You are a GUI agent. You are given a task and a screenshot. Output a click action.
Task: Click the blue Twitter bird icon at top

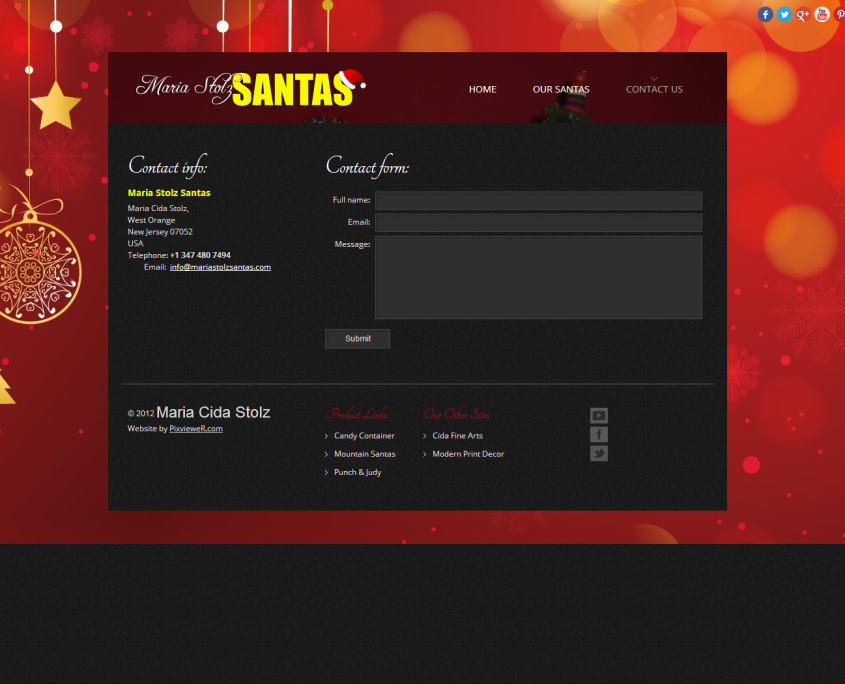(x=784, y=14)
